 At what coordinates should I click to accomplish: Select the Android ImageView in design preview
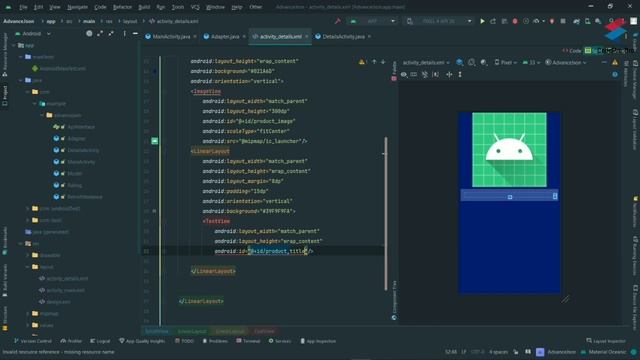(509, 150)
